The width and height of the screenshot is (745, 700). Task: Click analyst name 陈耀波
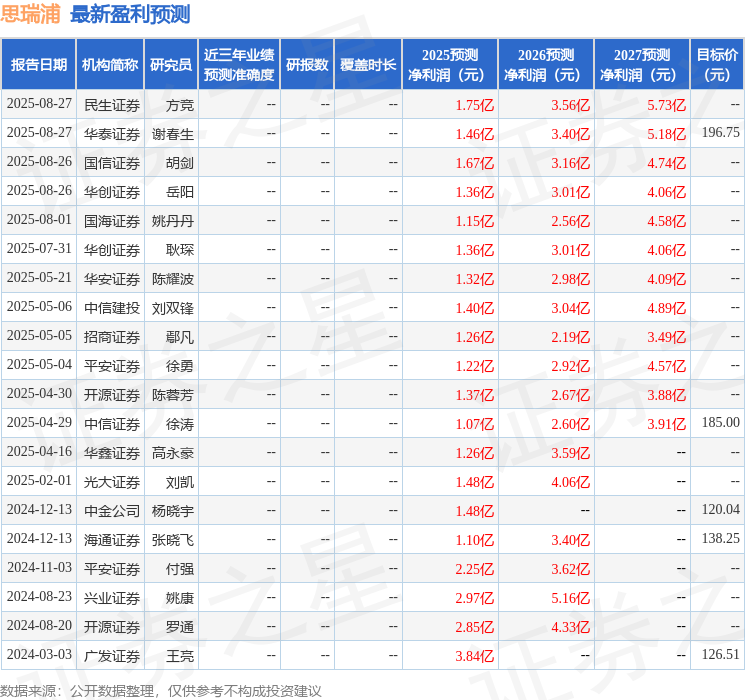pos(173,279)
